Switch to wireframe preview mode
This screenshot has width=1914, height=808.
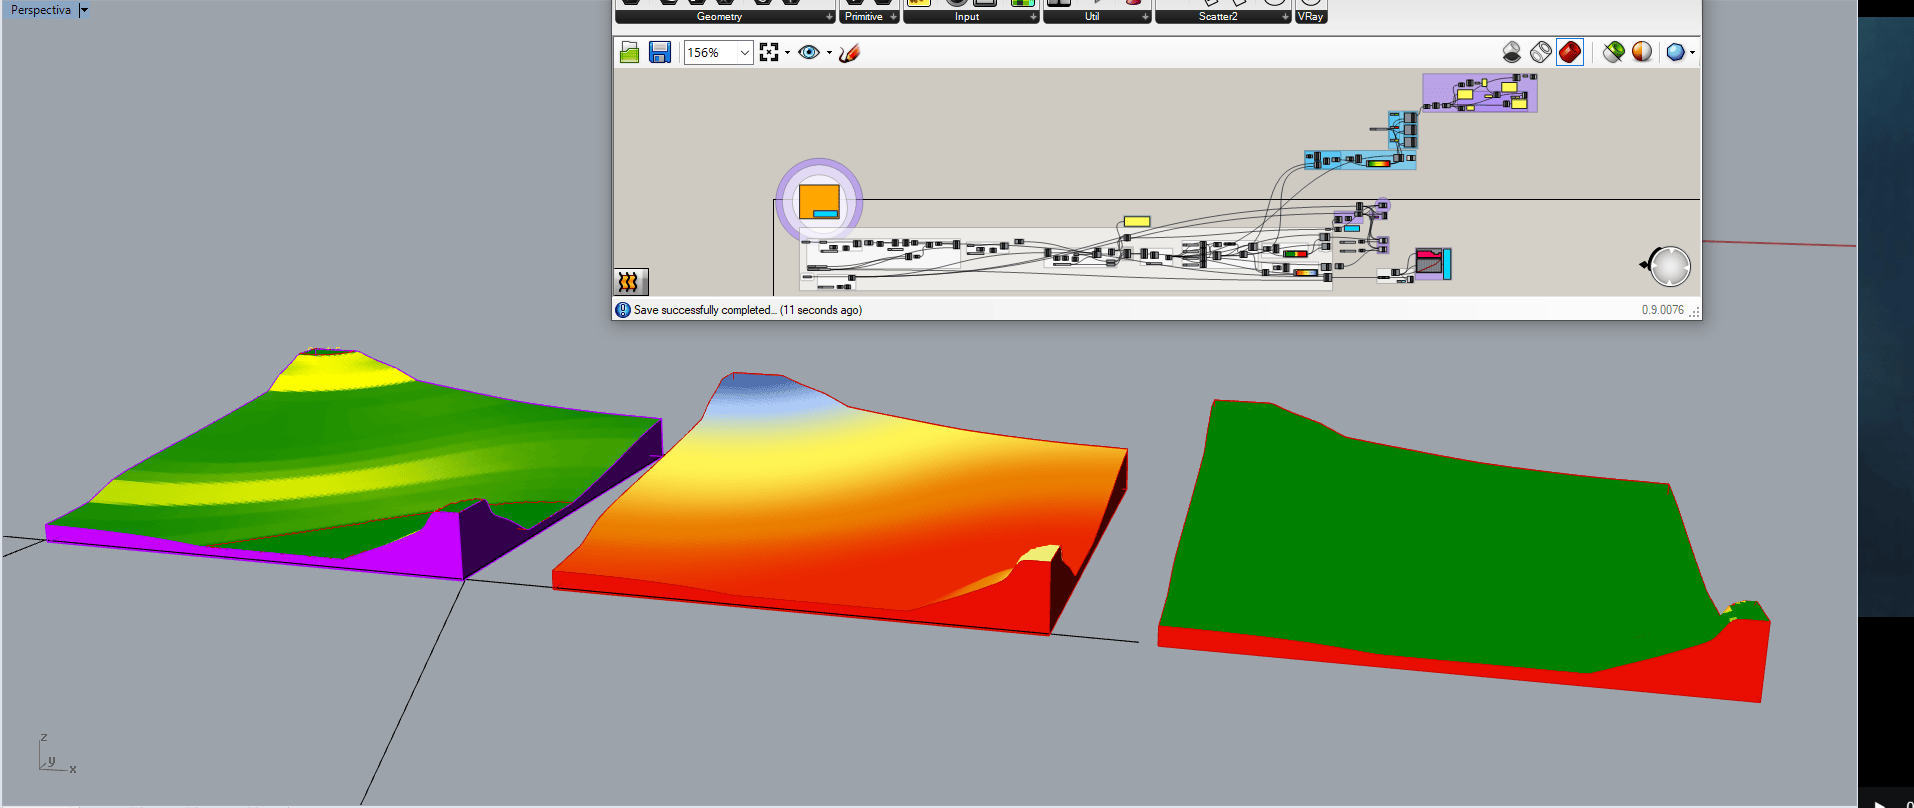tap(1541, 52)
